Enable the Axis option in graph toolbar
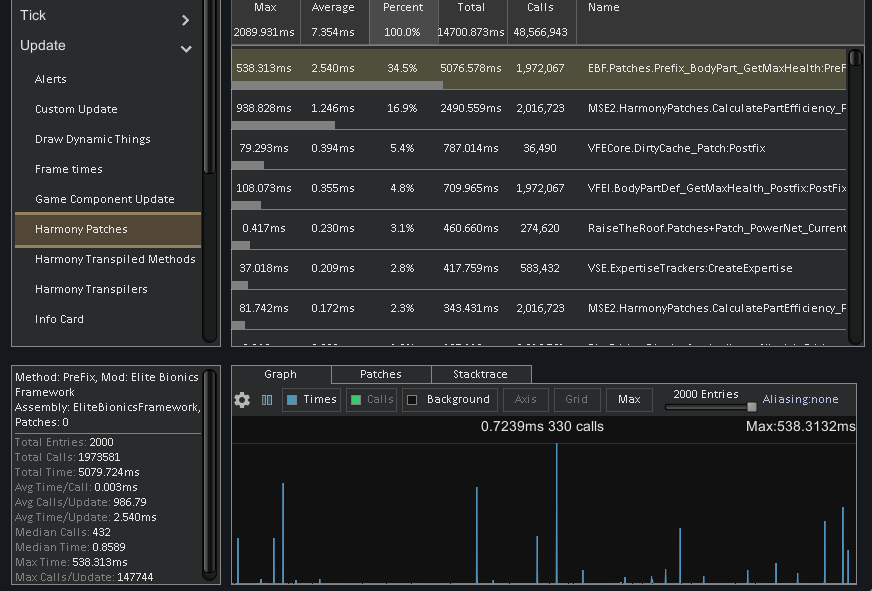 (x=525, y=399)
